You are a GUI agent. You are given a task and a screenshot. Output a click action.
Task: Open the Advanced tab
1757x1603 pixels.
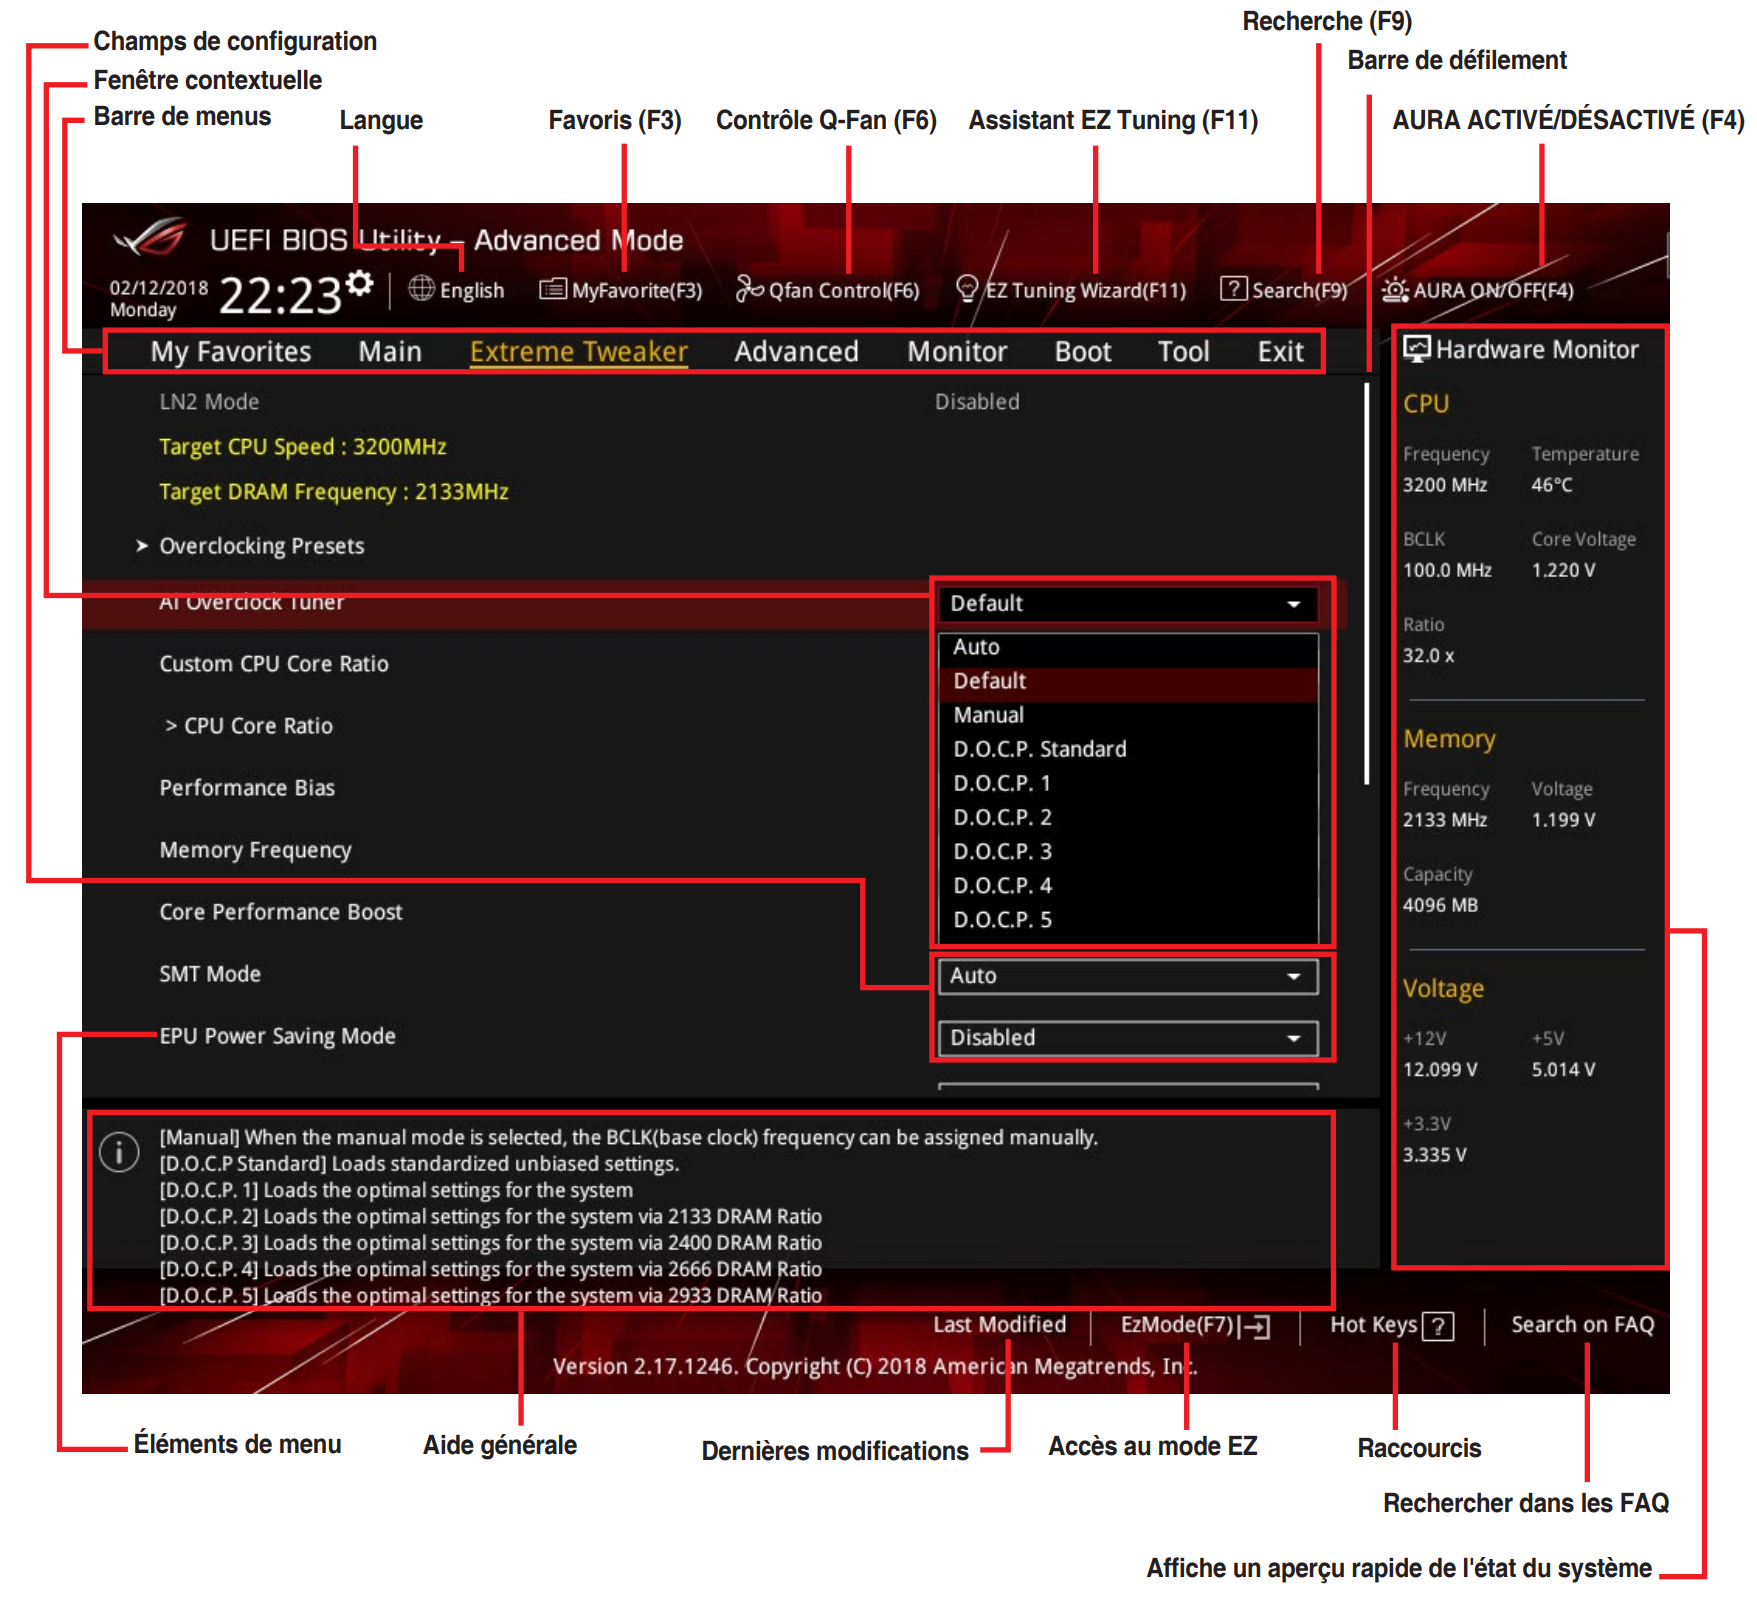coord(796,352)
